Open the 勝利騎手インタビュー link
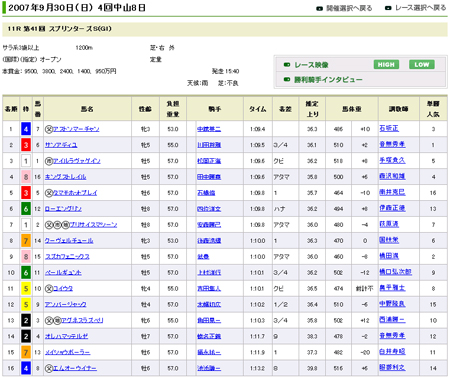This screenshot has height=378, width=450. [x=328, y=80]
